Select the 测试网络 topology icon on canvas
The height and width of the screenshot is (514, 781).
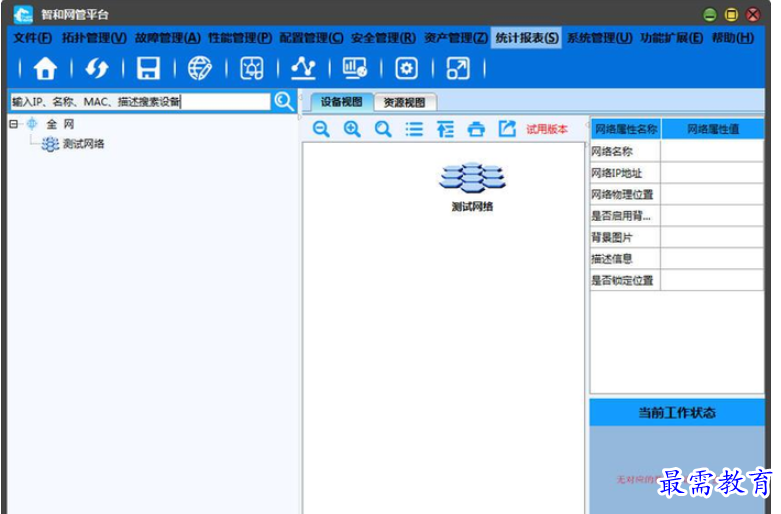click(x=472, y=178)
